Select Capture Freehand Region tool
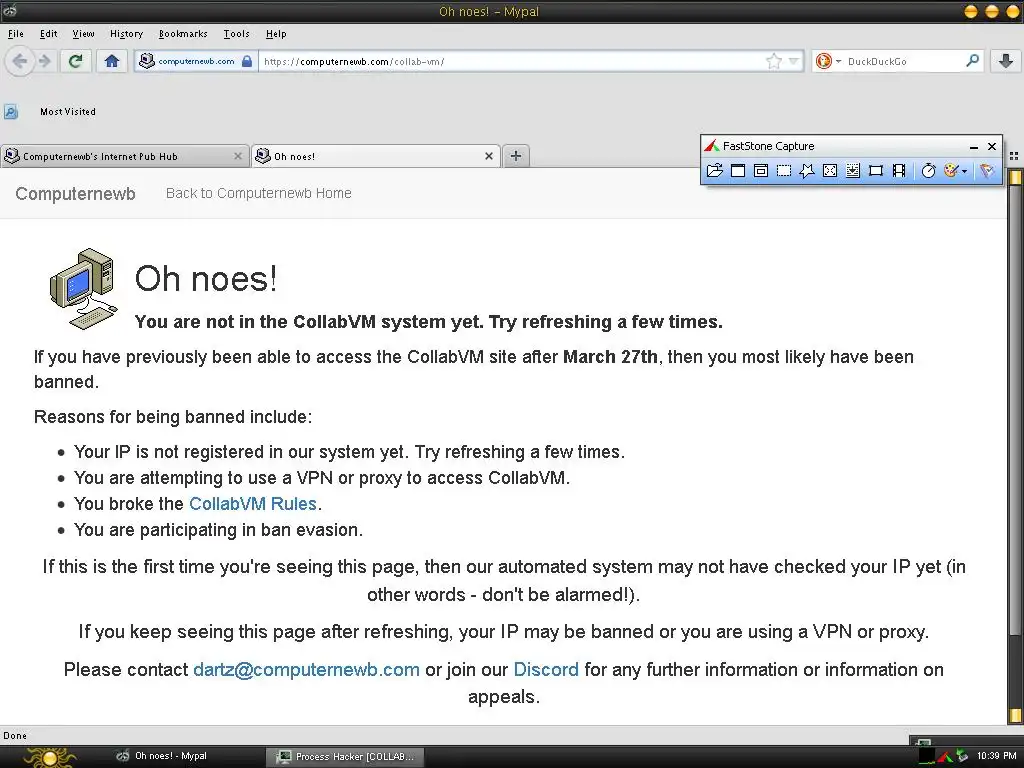Viewport: 1024px width, 768px height. tap(807, 170)
